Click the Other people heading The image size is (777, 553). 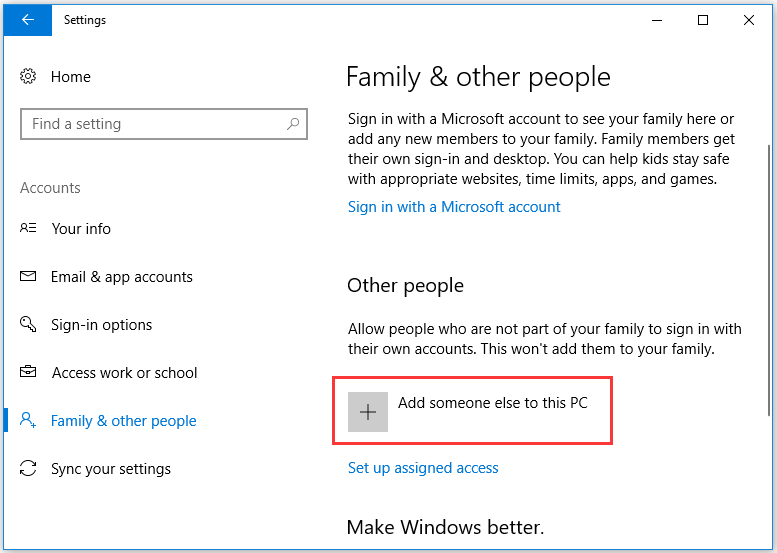tap(405, 286)
